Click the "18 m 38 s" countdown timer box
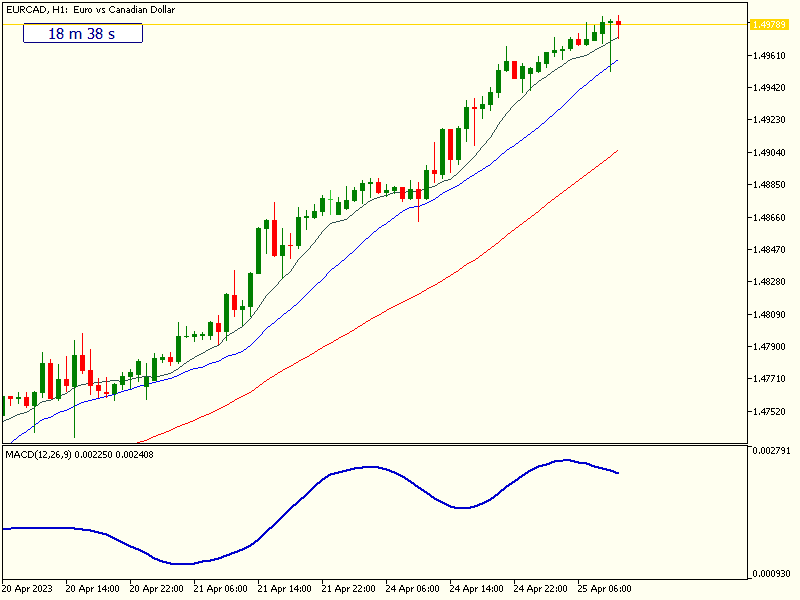The height and width of the screenshot is (600, 800). tap(82, 34)
